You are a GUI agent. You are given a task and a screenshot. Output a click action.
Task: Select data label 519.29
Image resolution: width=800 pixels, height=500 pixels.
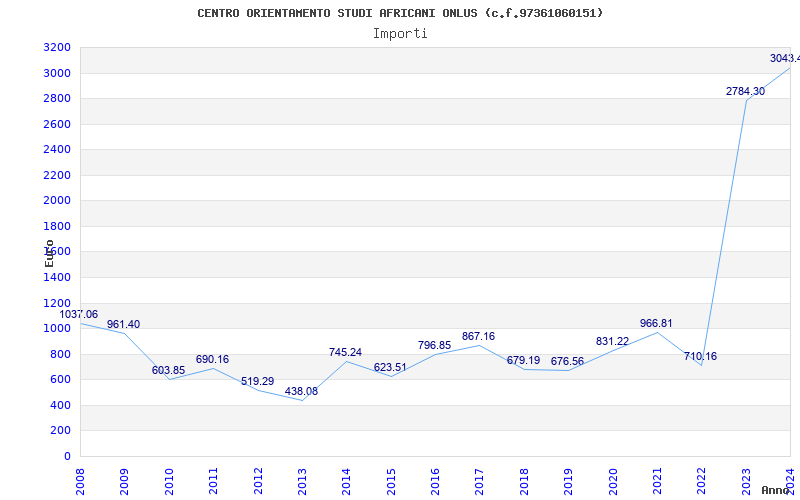[257, 382]
